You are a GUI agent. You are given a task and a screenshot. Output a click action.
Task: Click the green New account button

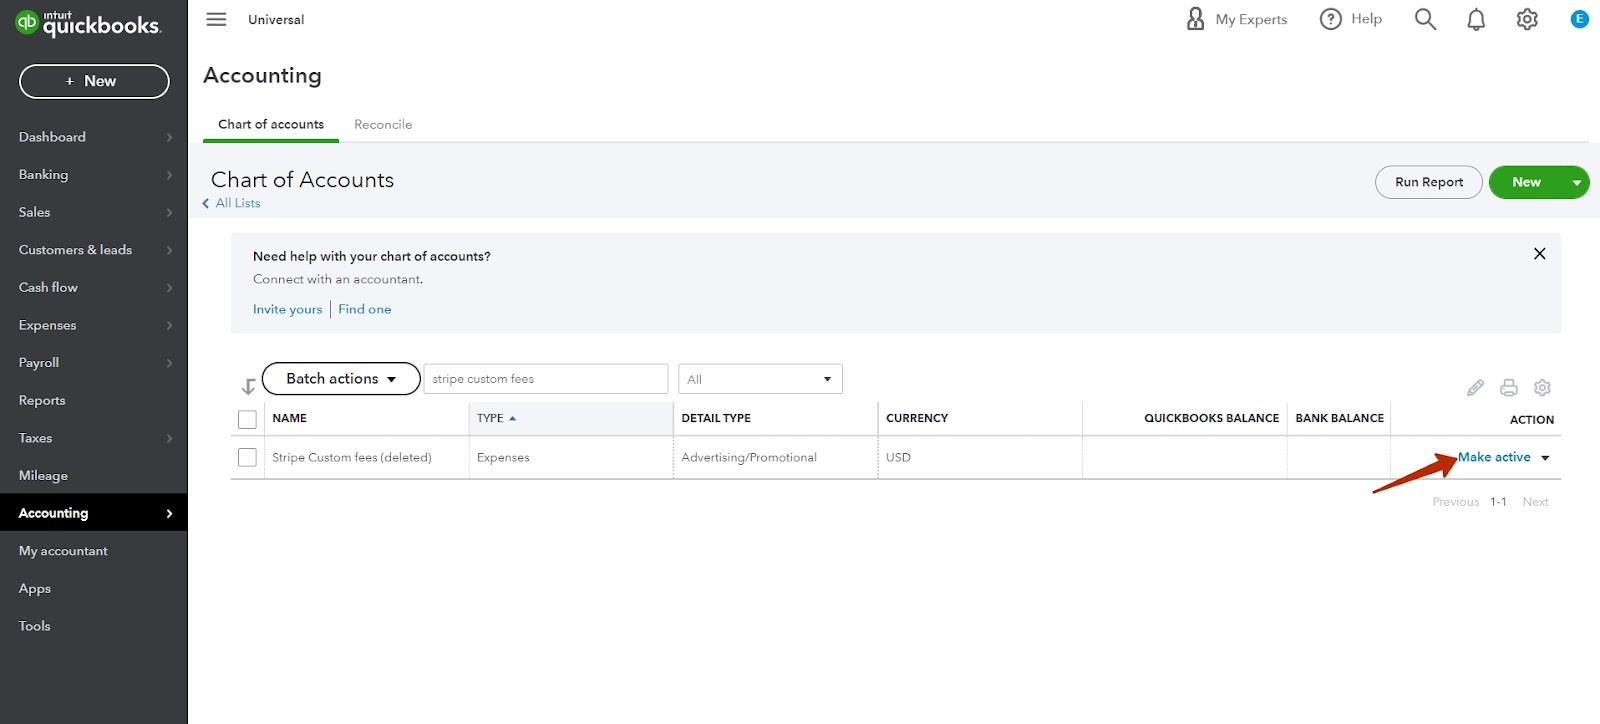1526,182
